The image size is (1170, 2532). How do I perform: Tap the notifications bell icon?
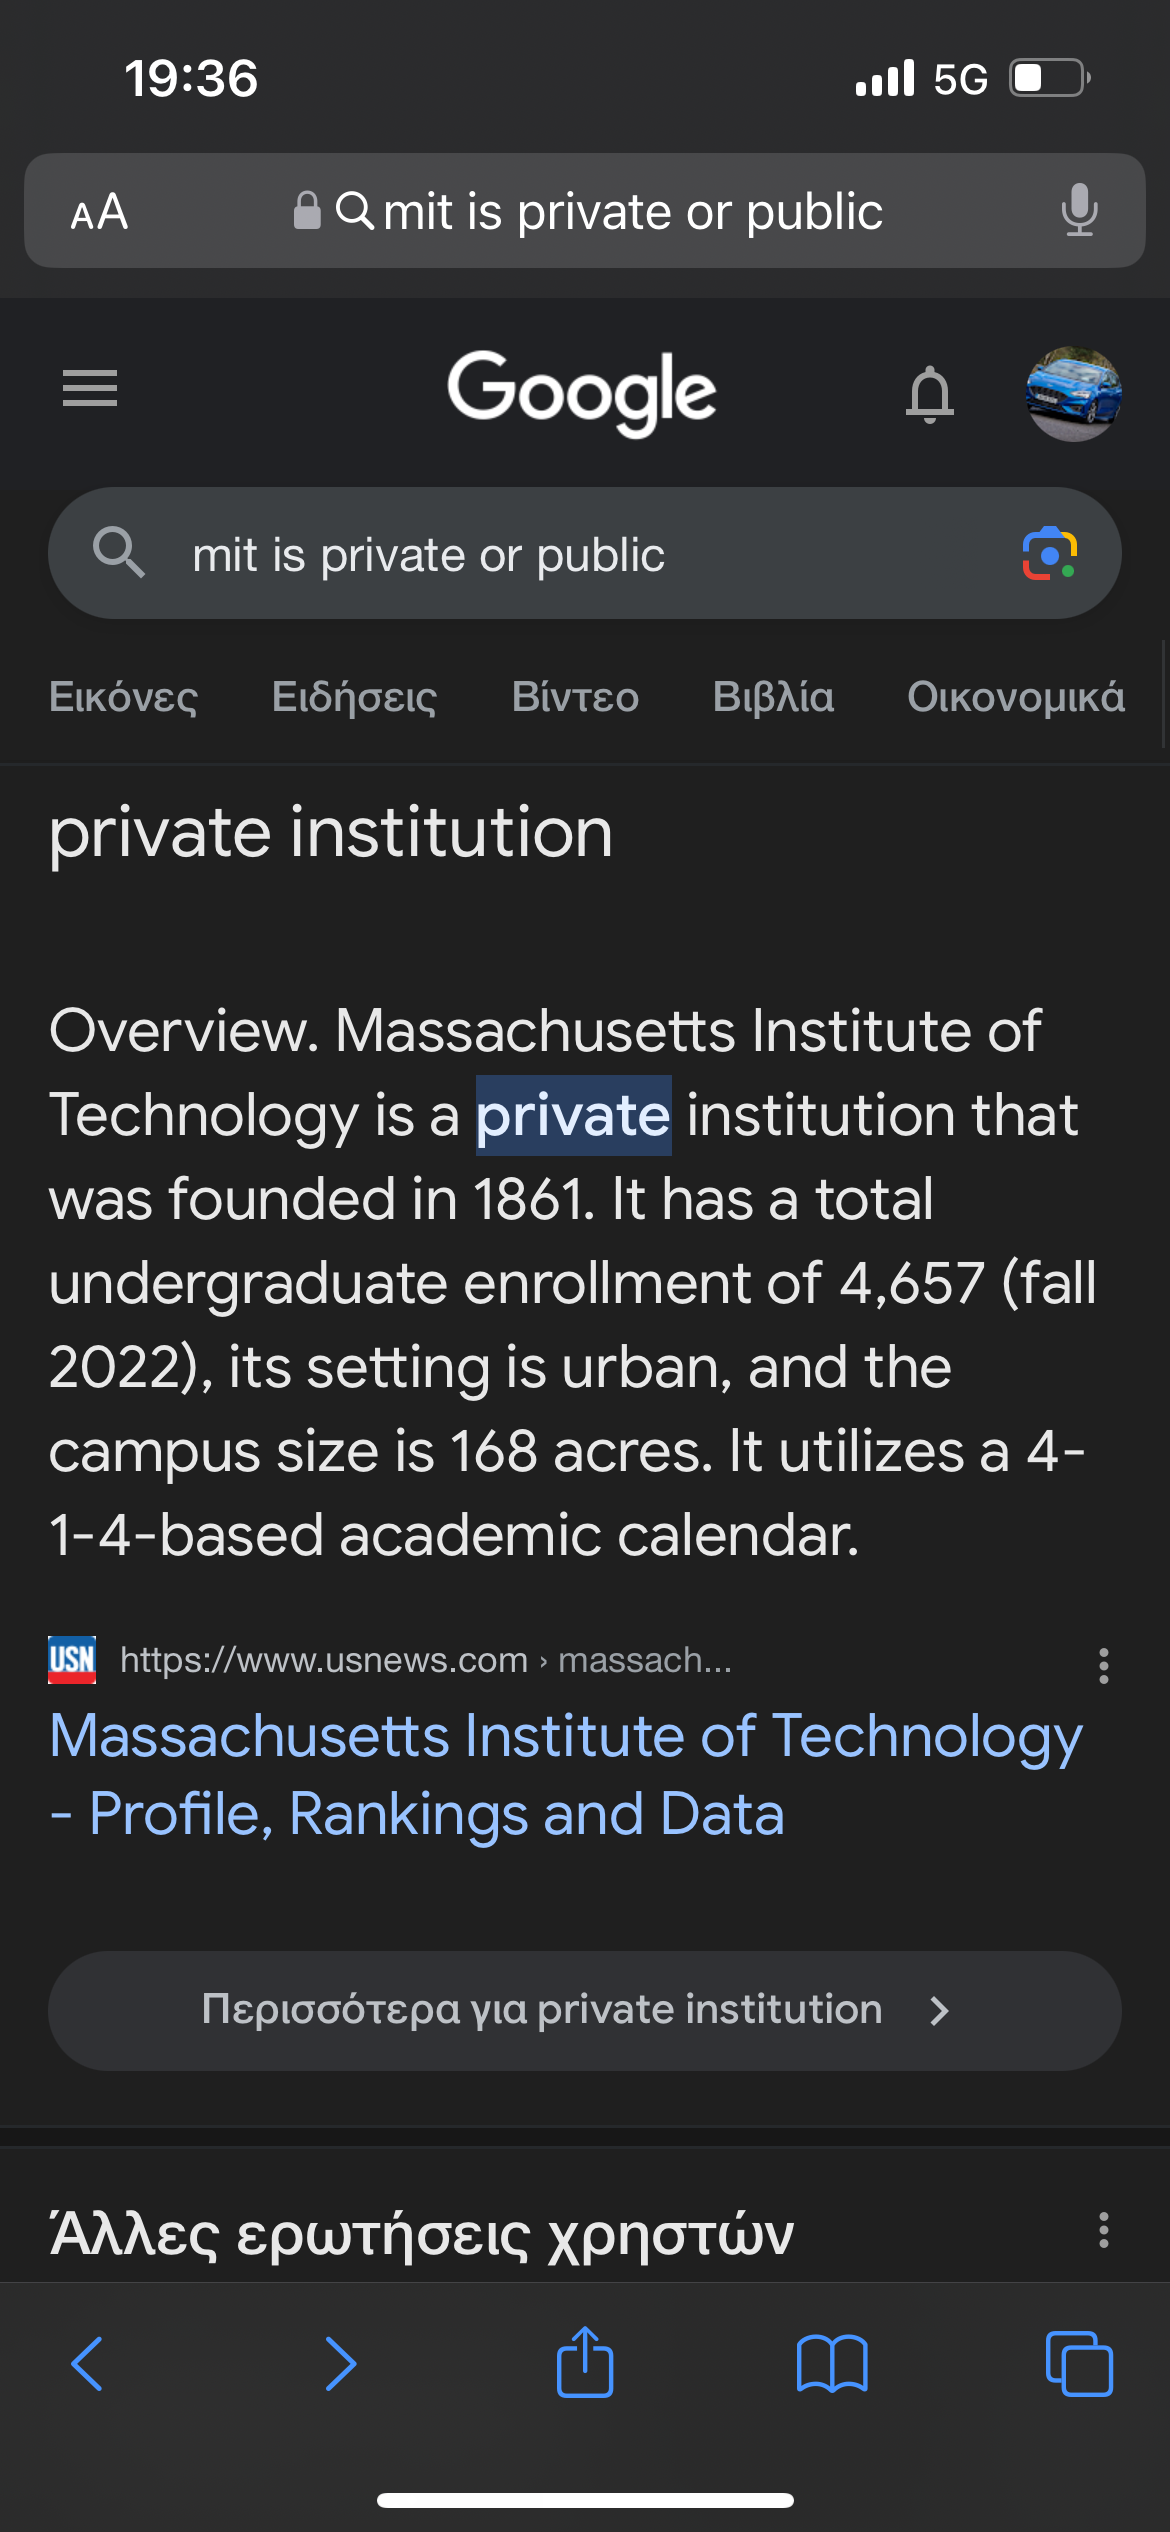click(929, 393)
